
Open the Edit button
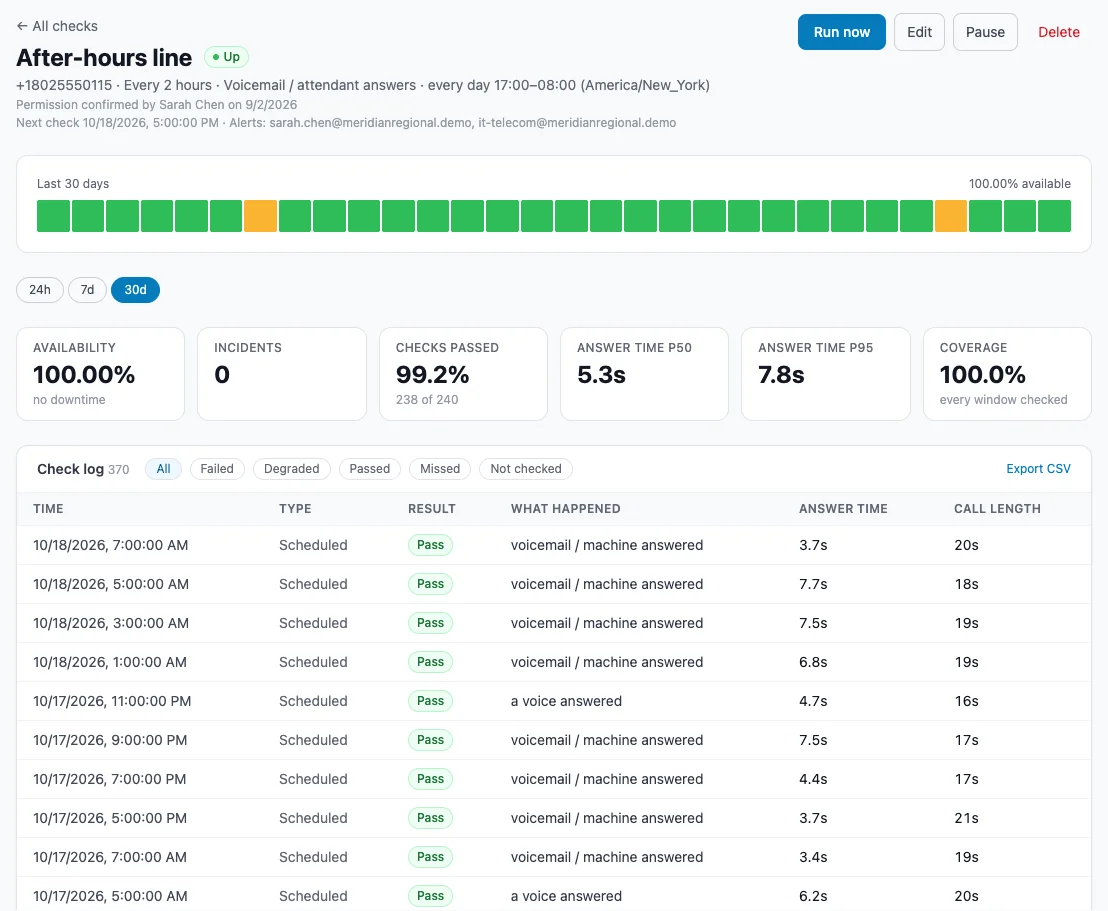coord(919,32)
